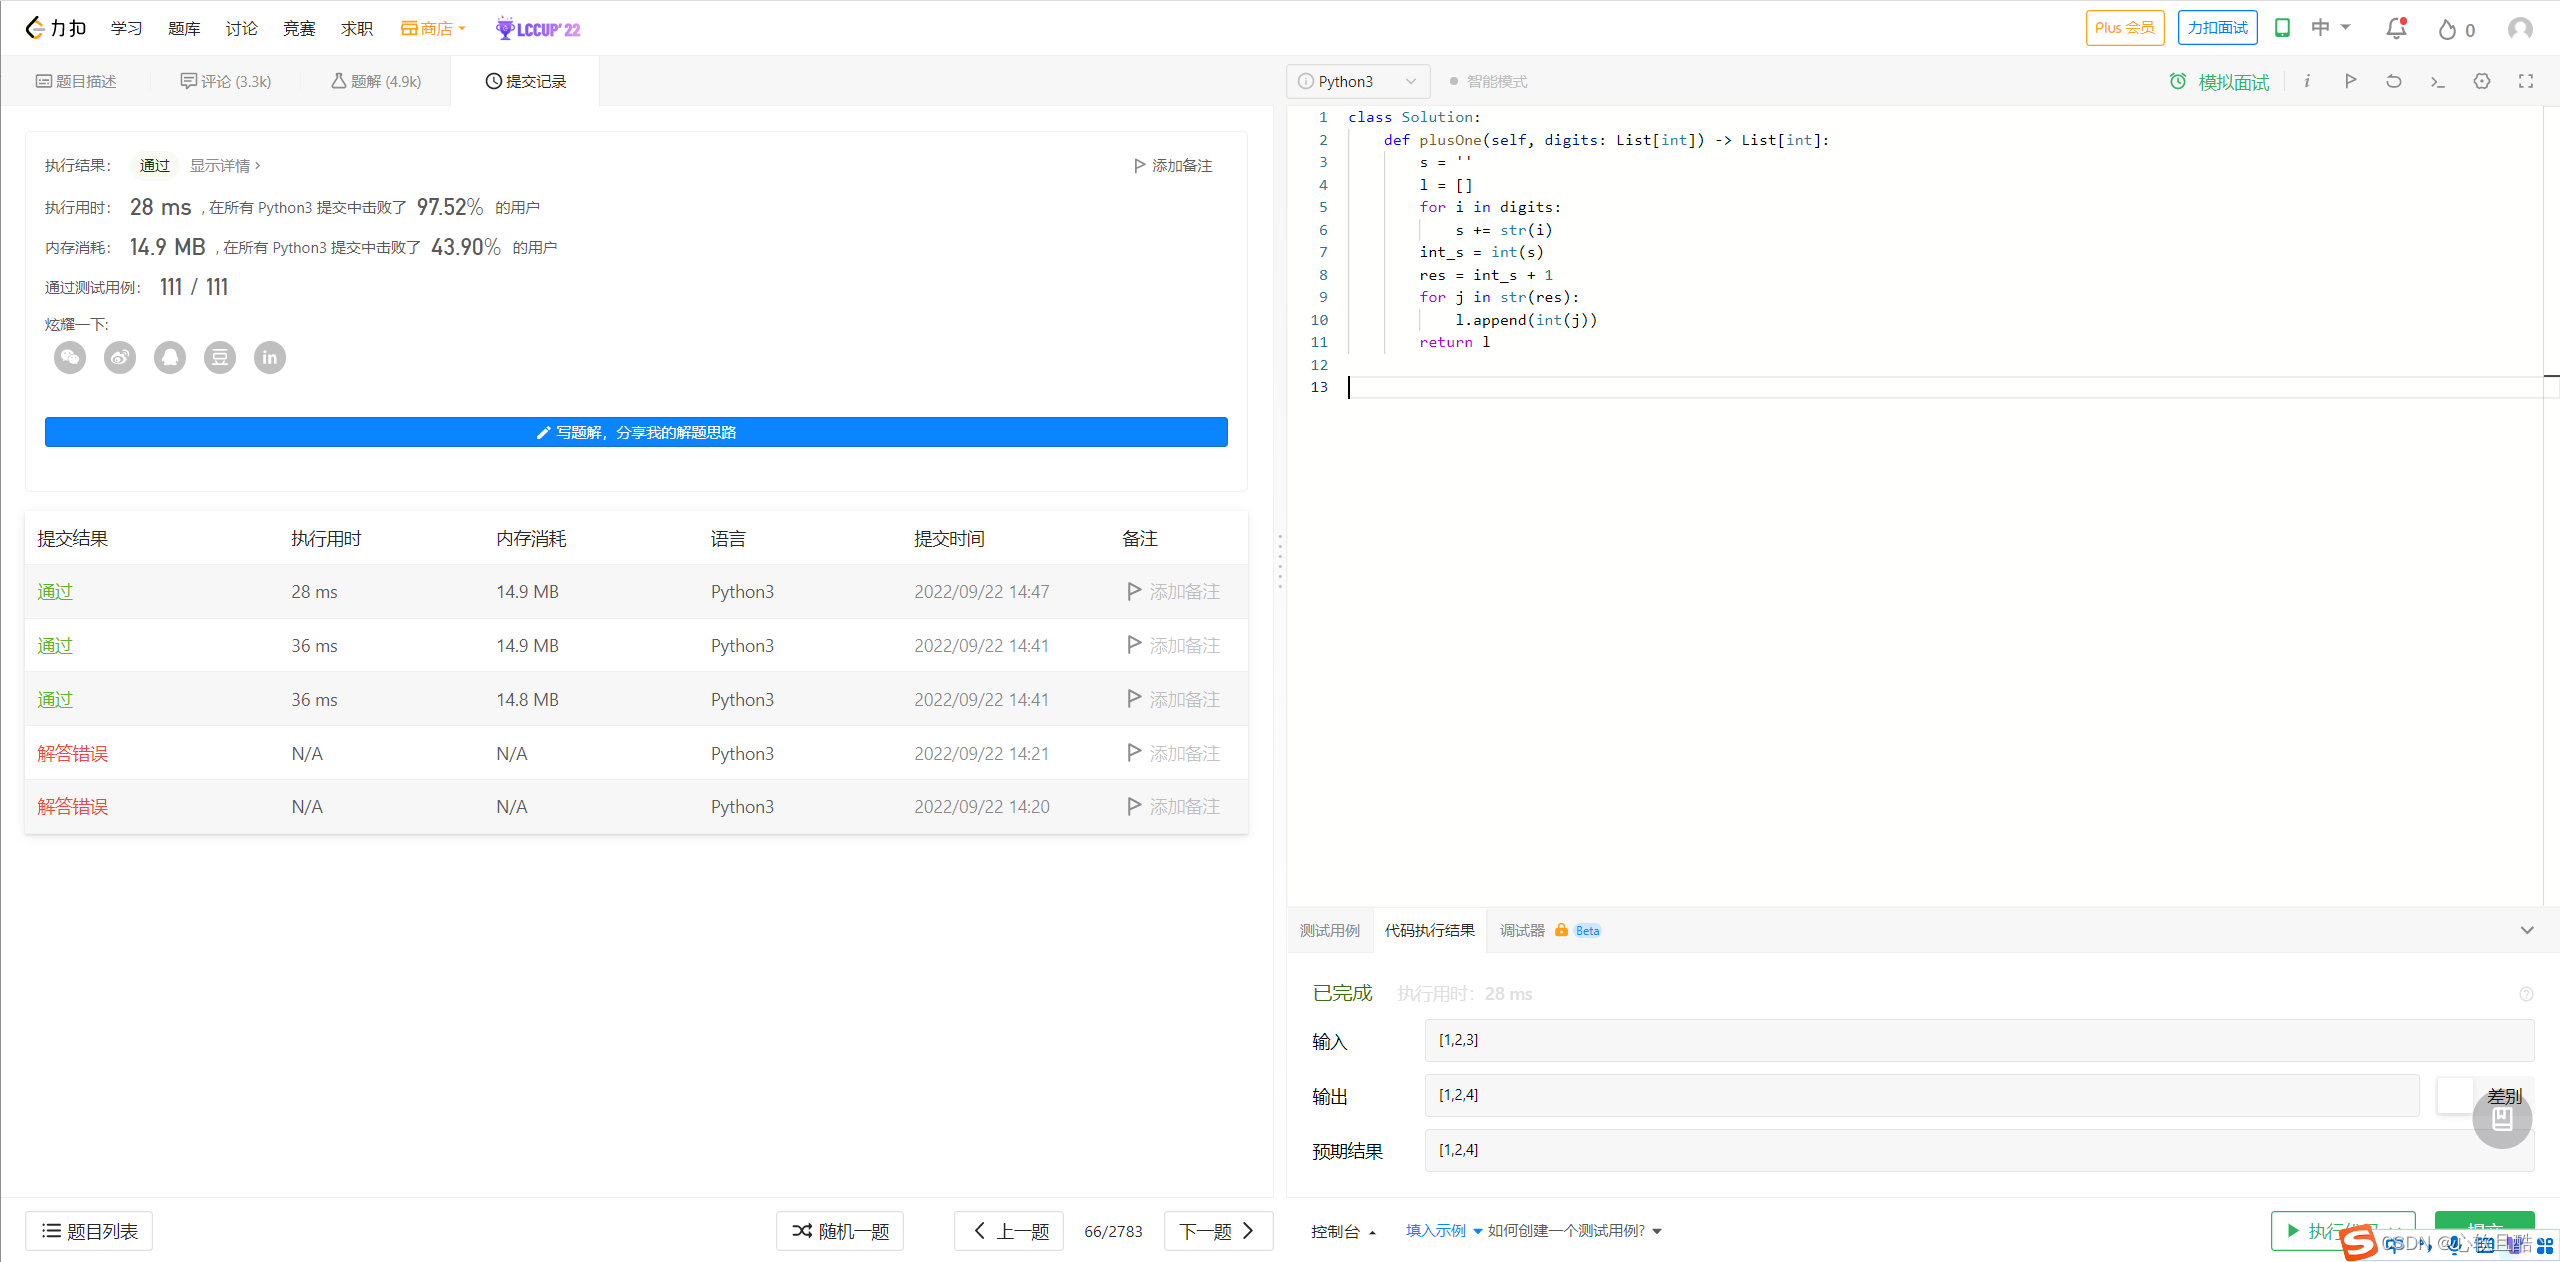Viewport: 2560px width, 1262px height.
Task: Click the editor settings gear icon
Action: (2481, 81)
